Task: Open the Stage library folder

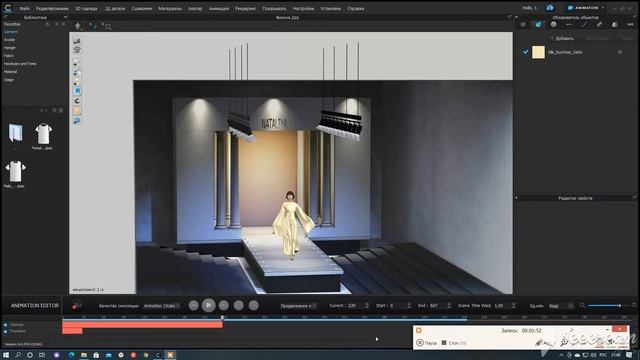Action: click(9, 80)
